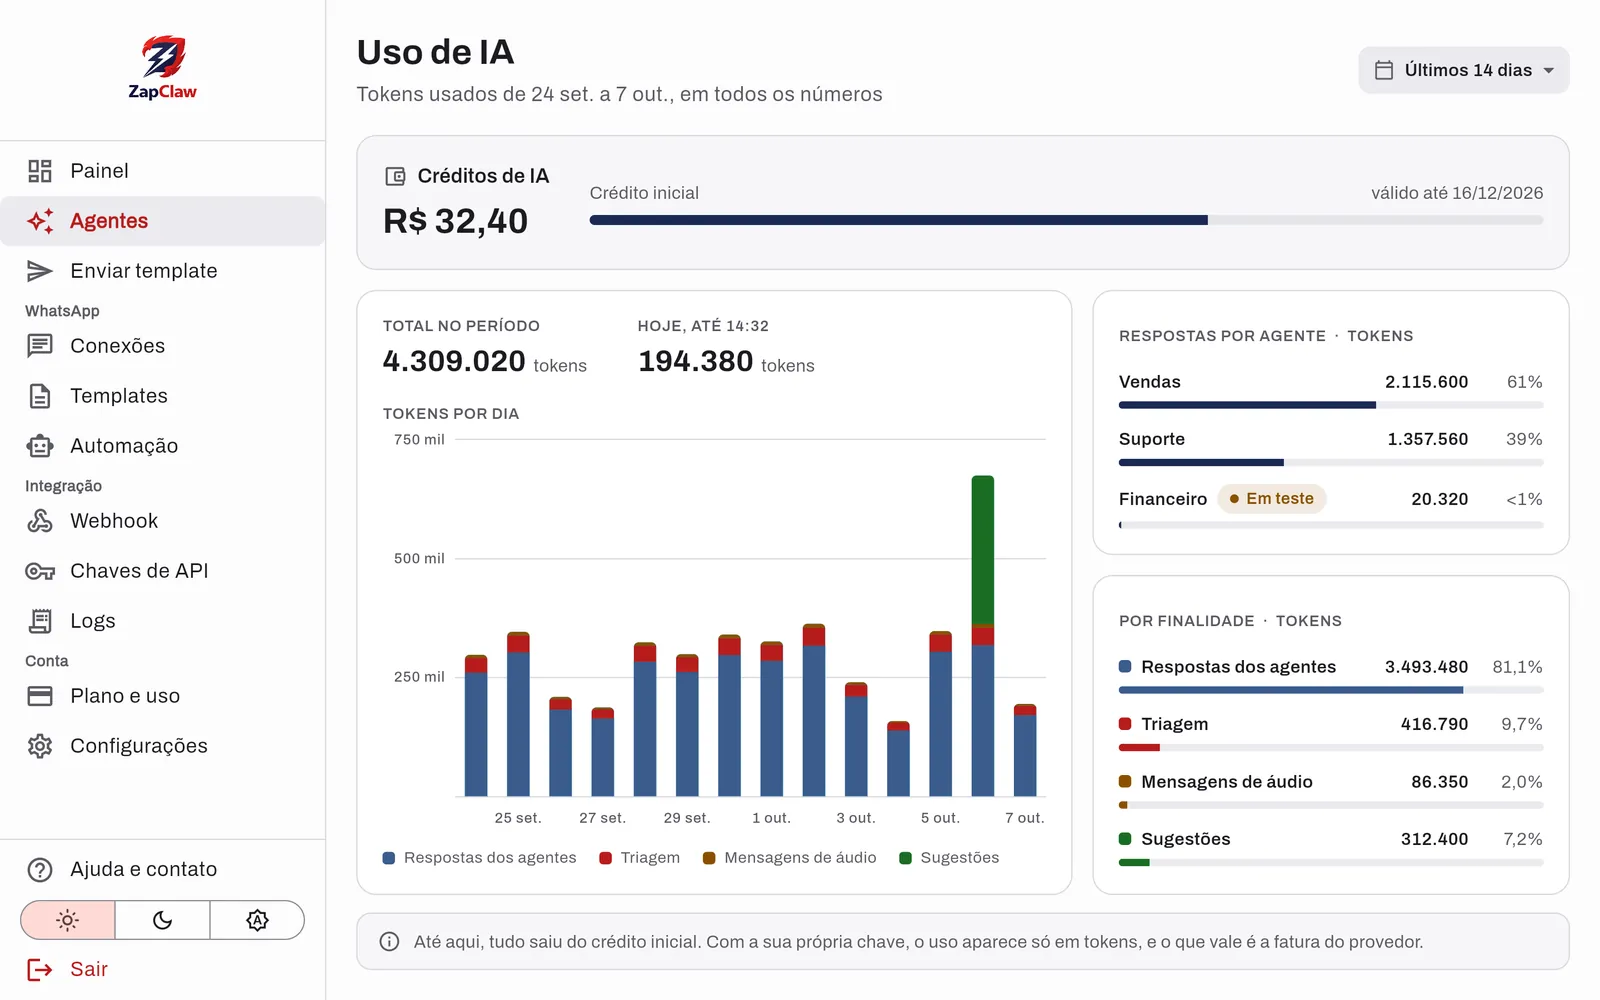This screenshot has width=1600, height=1000.
Task: Click the Crédito inicial progress bar
Action: pos(1066,220)
